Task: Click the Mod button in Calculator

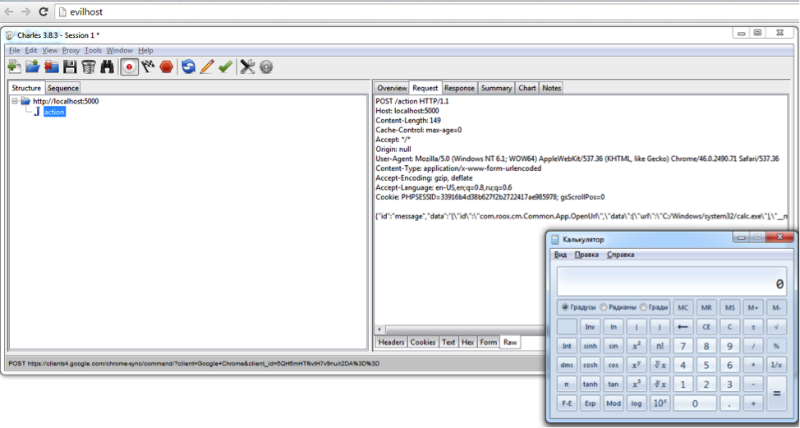Action: pyautogui.click(x=613, y=403)
